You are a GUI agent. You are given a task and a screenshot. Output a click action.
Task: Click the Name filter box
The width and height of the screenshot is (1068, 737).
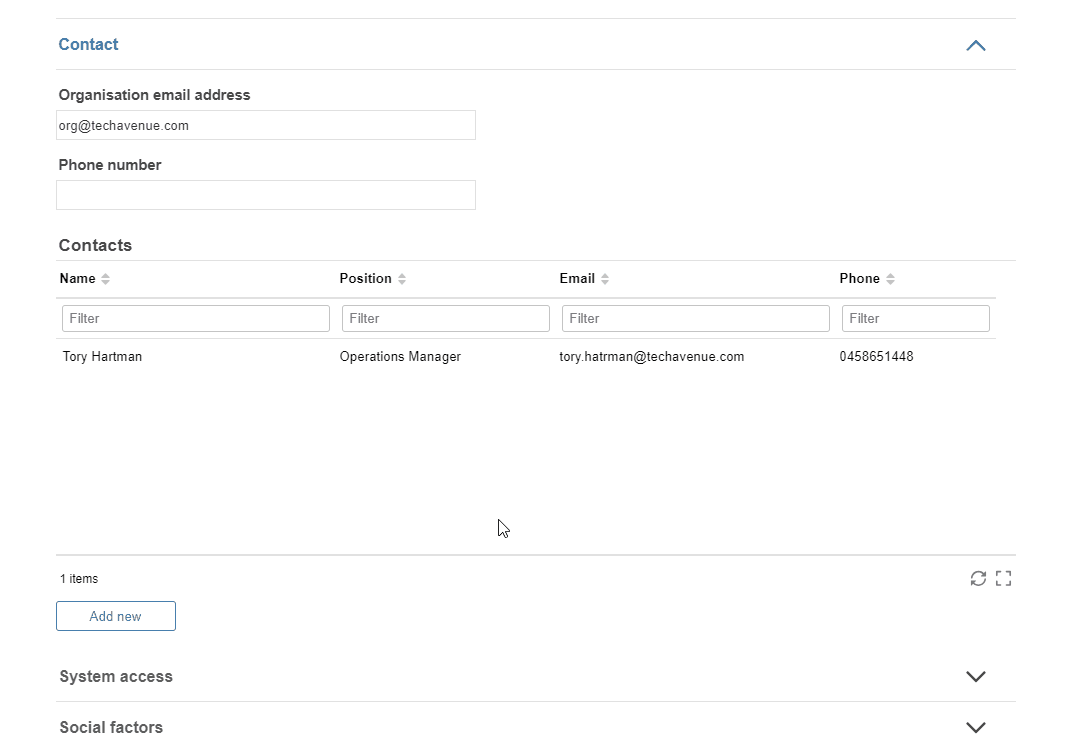click(196, 319)
